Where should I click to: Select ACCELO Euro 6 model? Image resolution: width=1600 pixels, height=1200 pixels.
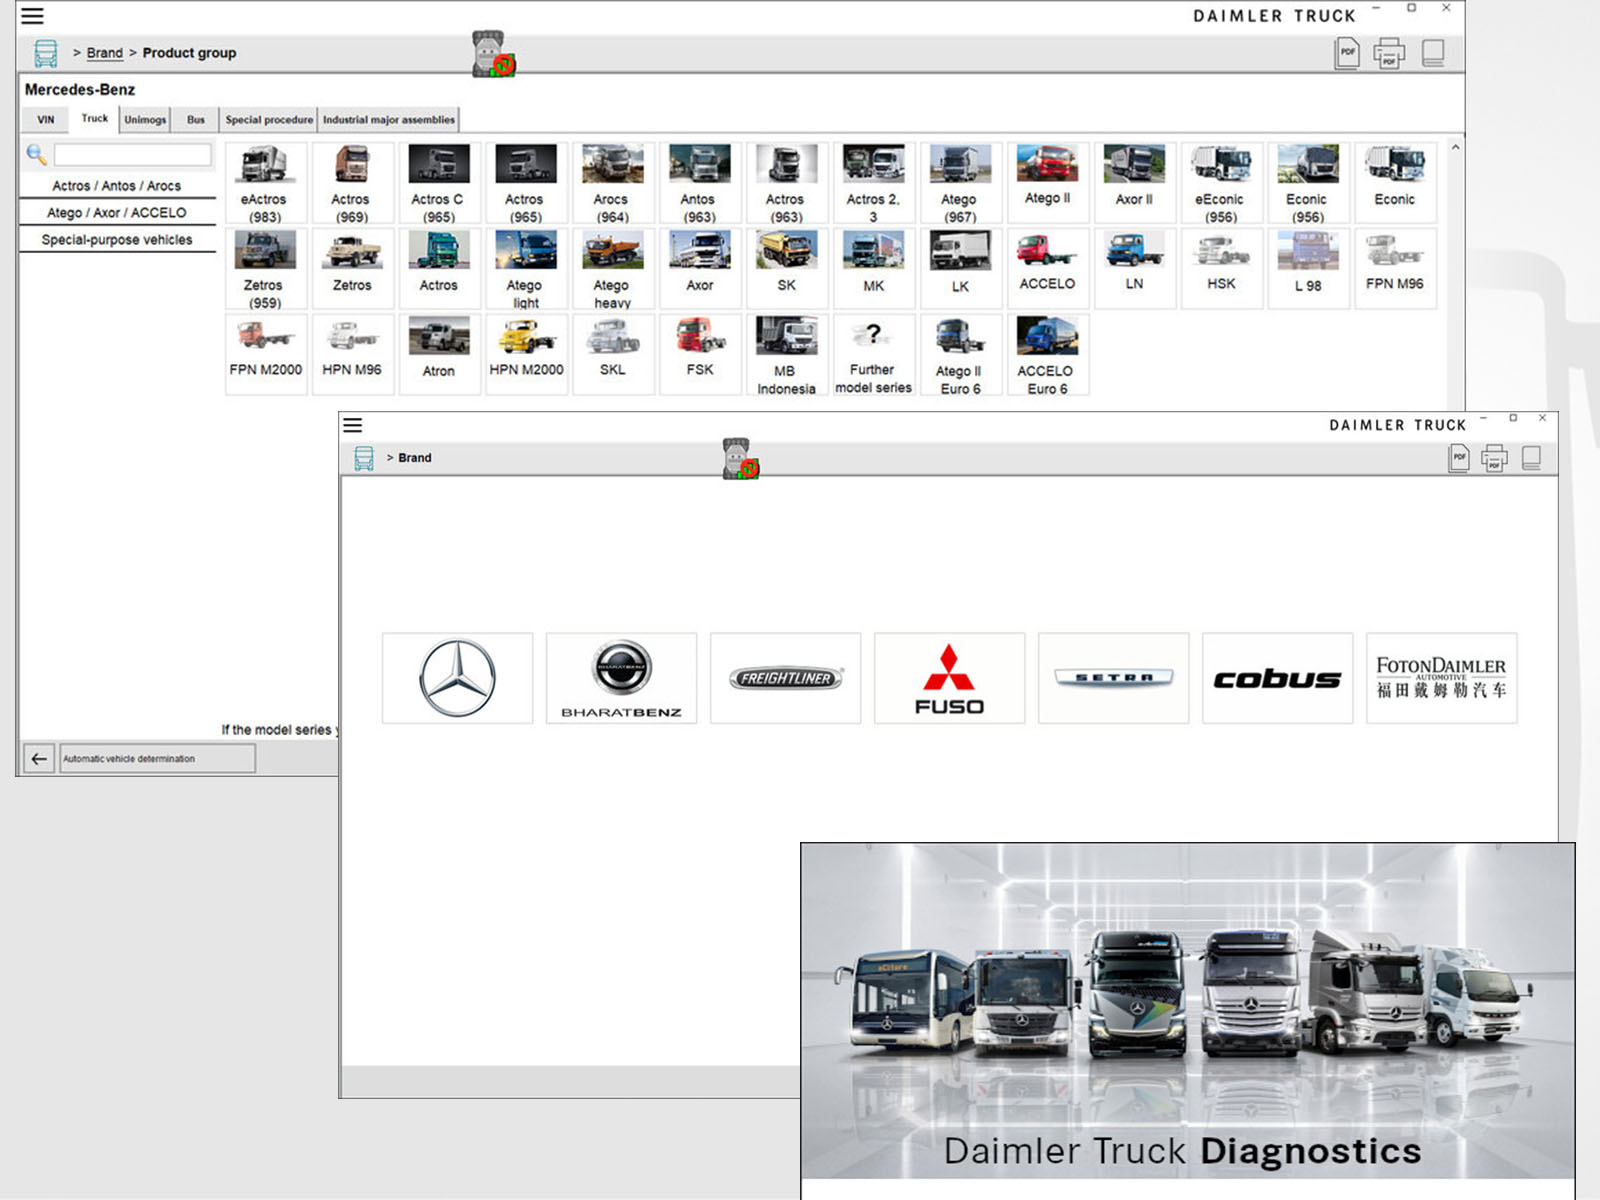pyautogui.click(x=1048, y=355)
